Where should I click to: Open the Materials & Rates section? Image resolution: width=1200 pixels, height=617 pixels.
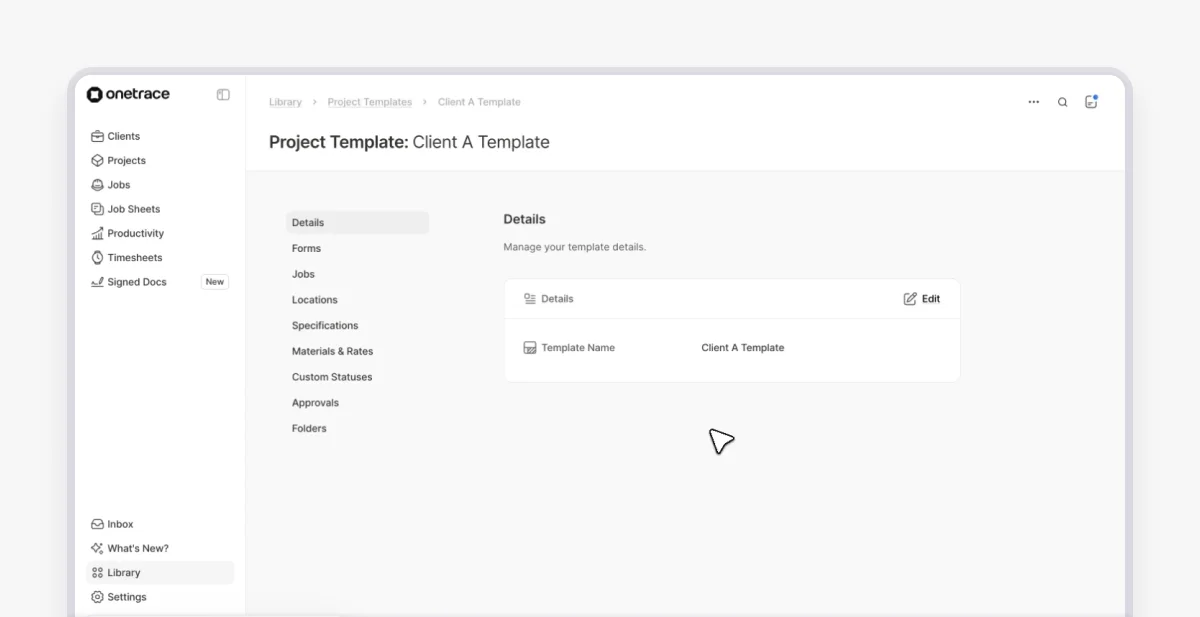tap(331, 351)
